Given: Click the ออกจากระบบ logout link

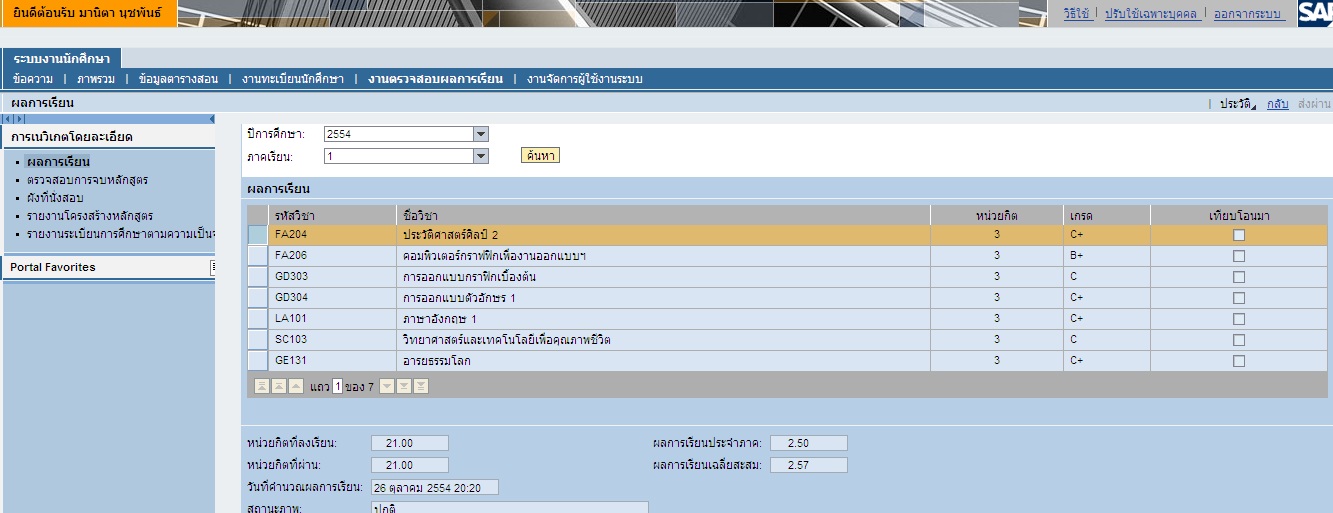Looking at the screenshot, I should coord(1248,14).
